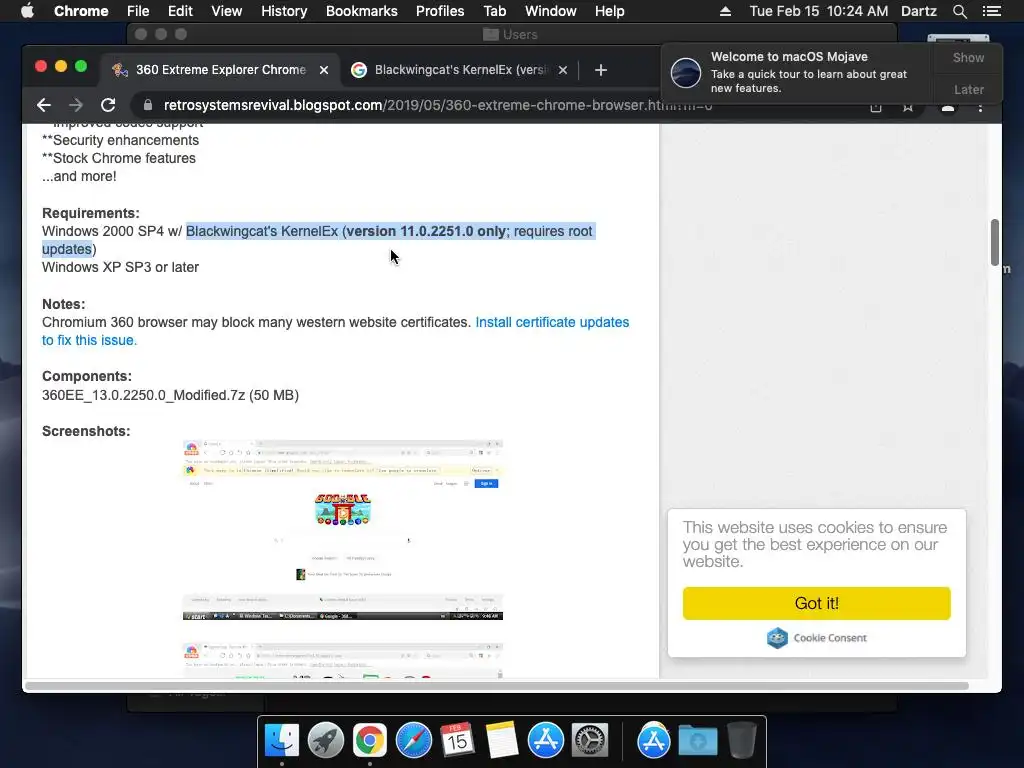
Task: Open a new tab with plus button
Action: point(601,70)
